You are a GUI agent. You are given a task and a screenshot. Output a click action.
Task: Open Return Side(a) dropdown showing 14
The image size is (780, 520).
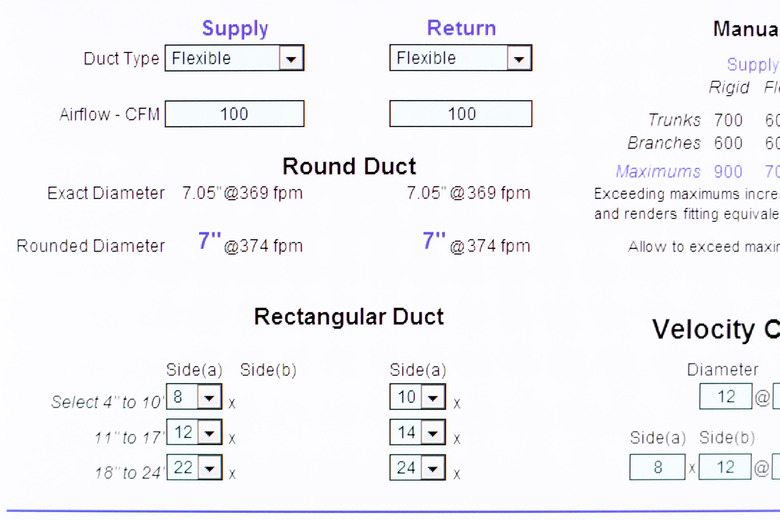(433, 433)
